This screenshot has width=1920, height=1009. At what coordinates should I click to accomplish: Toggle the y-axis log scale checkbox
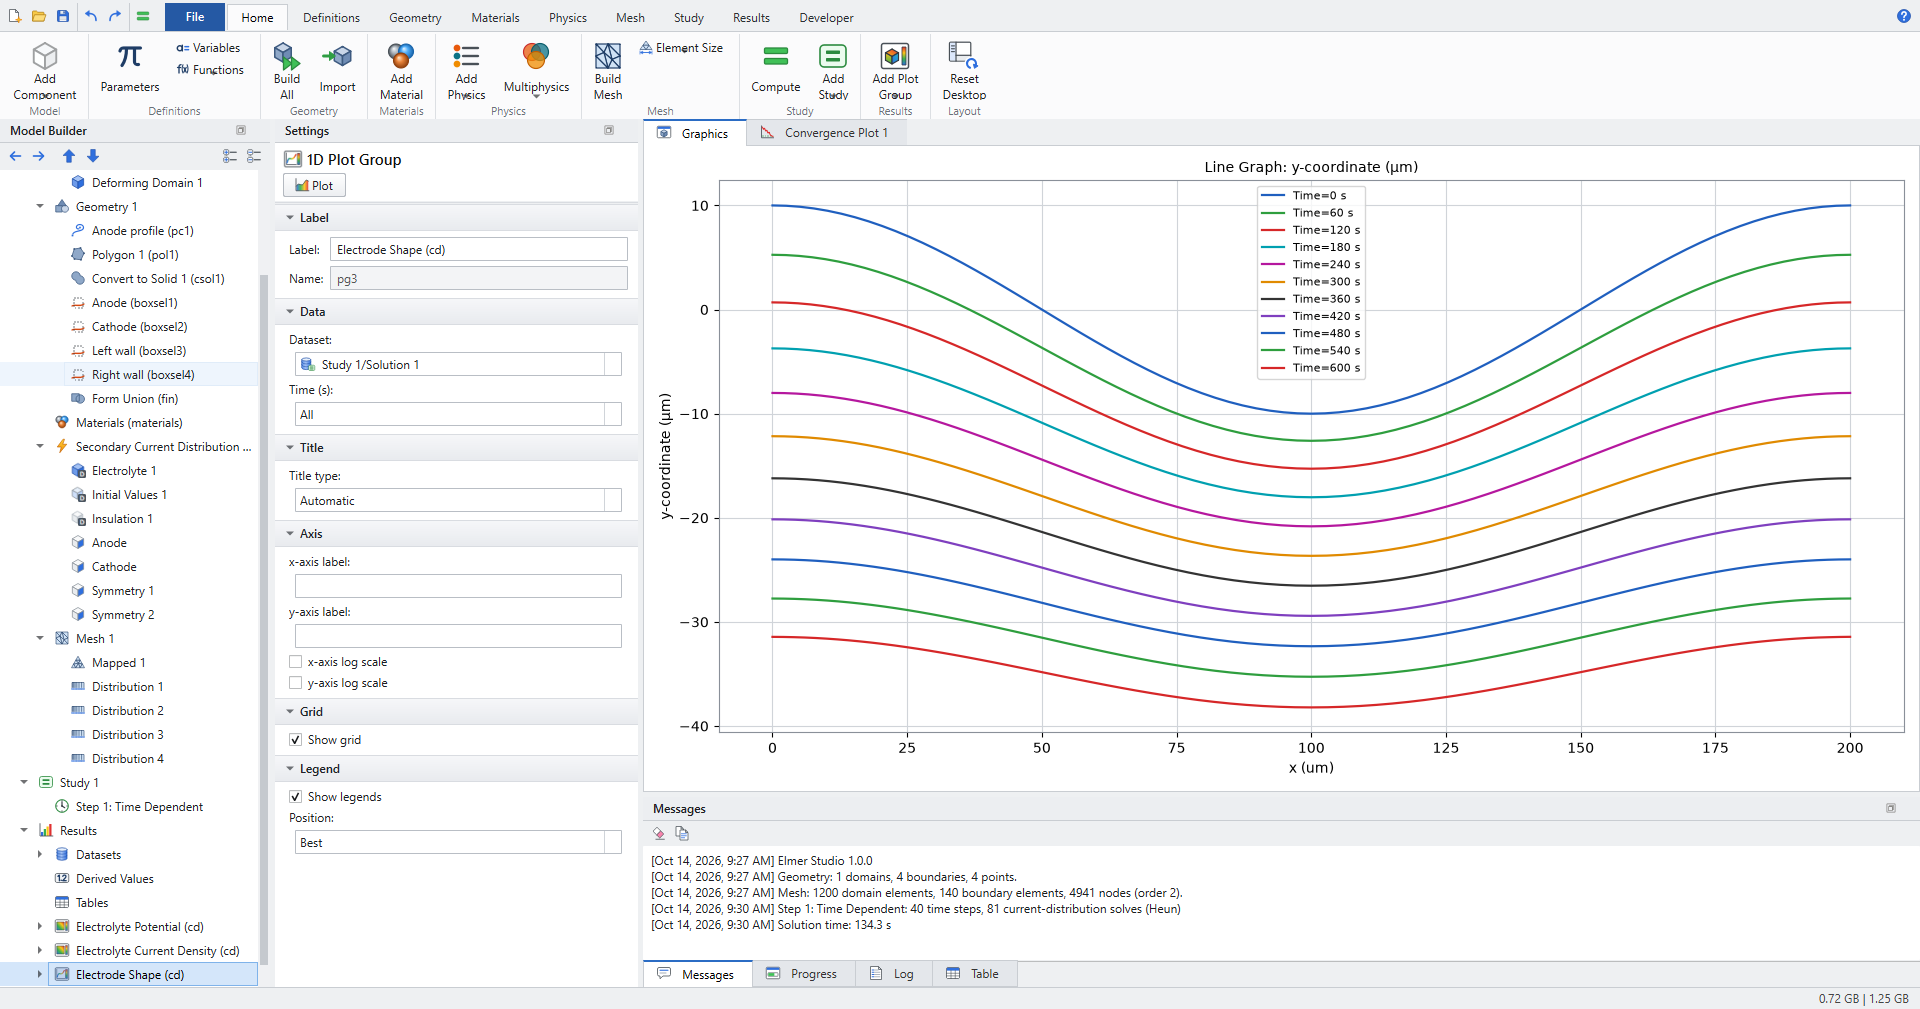tap(296, 683)
